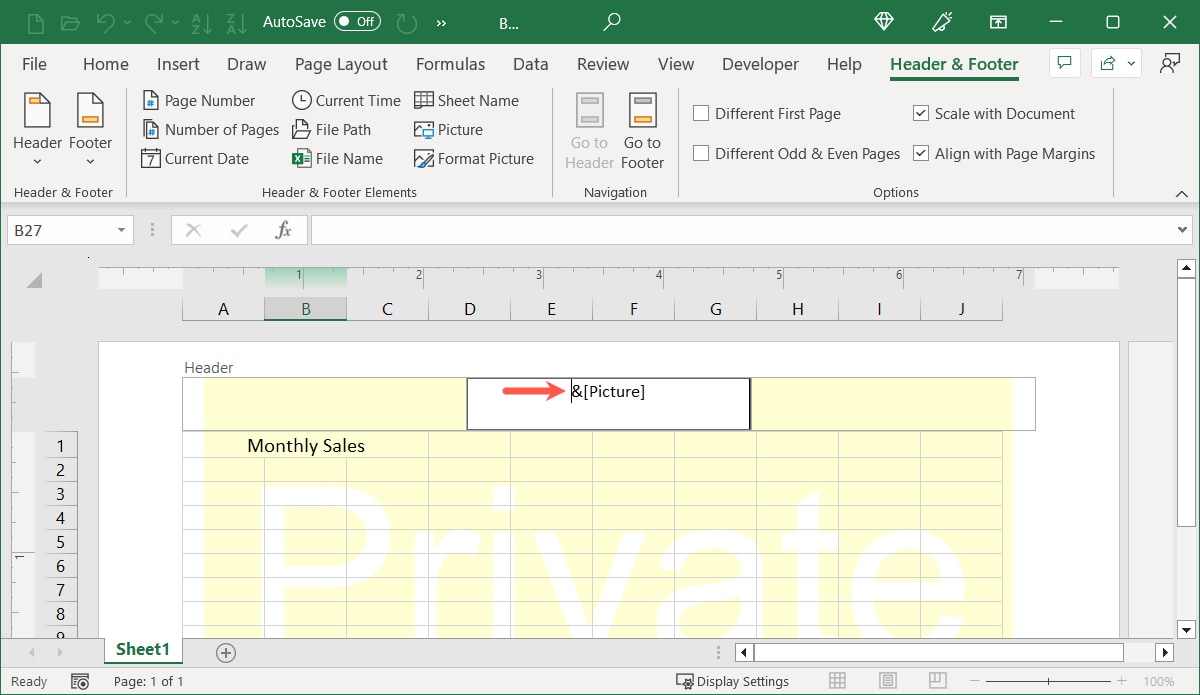Insert Page Number element in header
This screenshot has height=695, width=1200.
198,101
